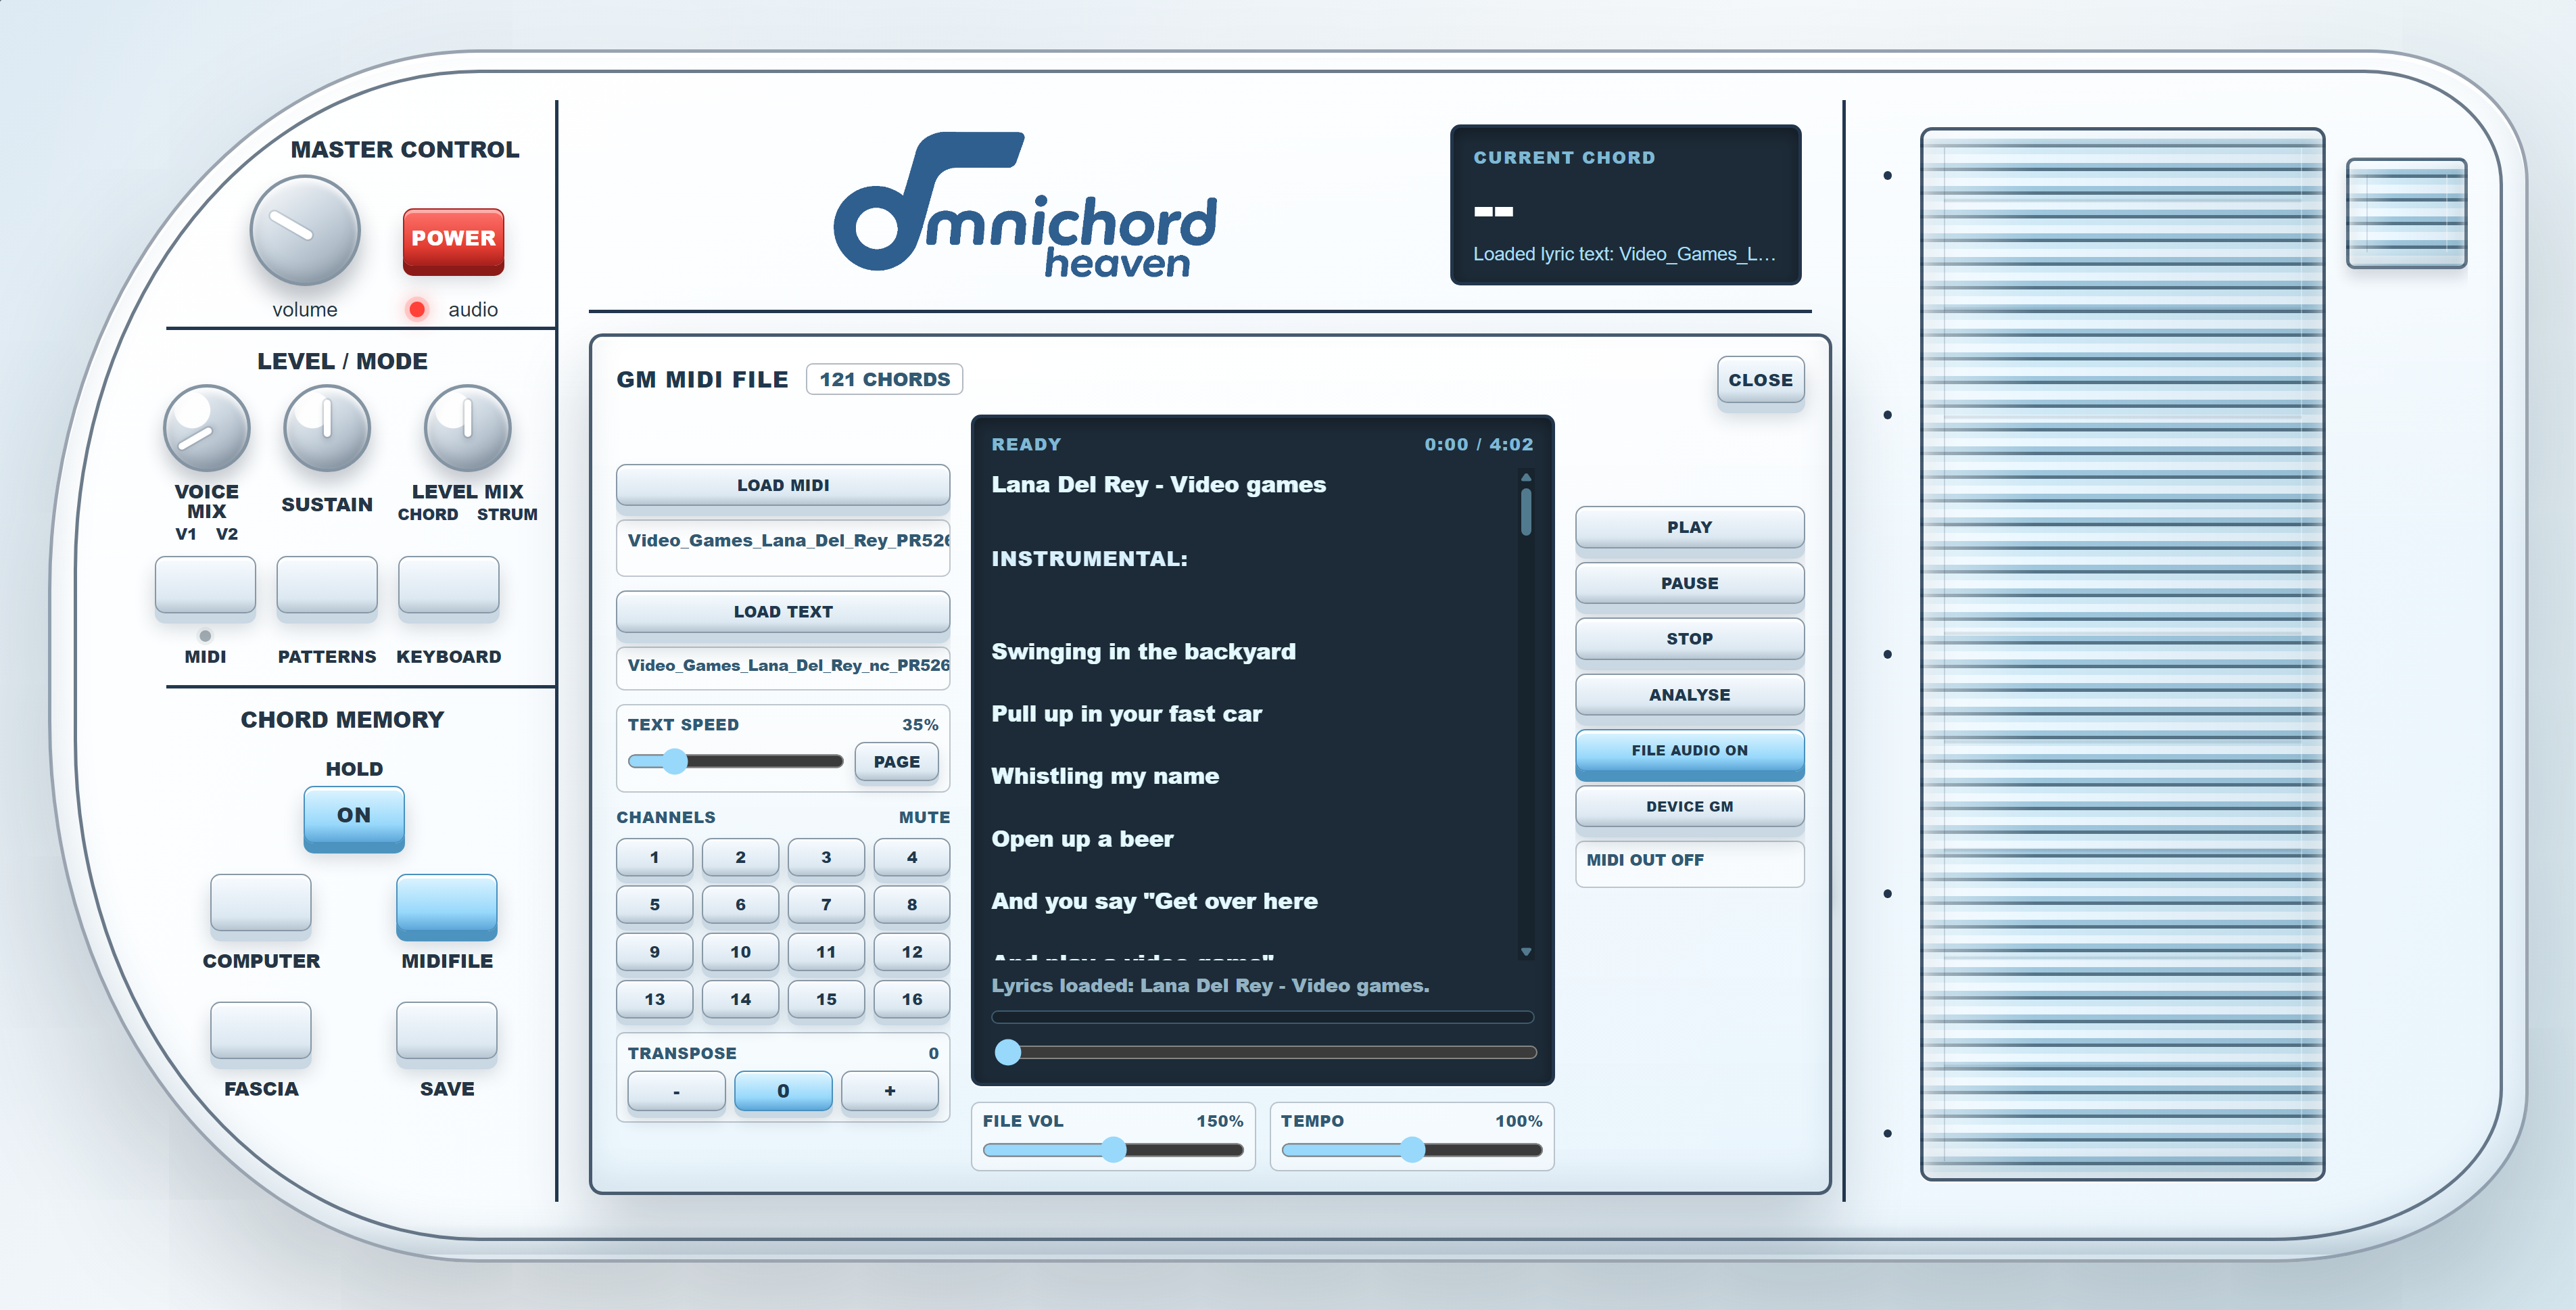Click the STOP button
Viewport: 2576px width, 1310px height.
1689,639
